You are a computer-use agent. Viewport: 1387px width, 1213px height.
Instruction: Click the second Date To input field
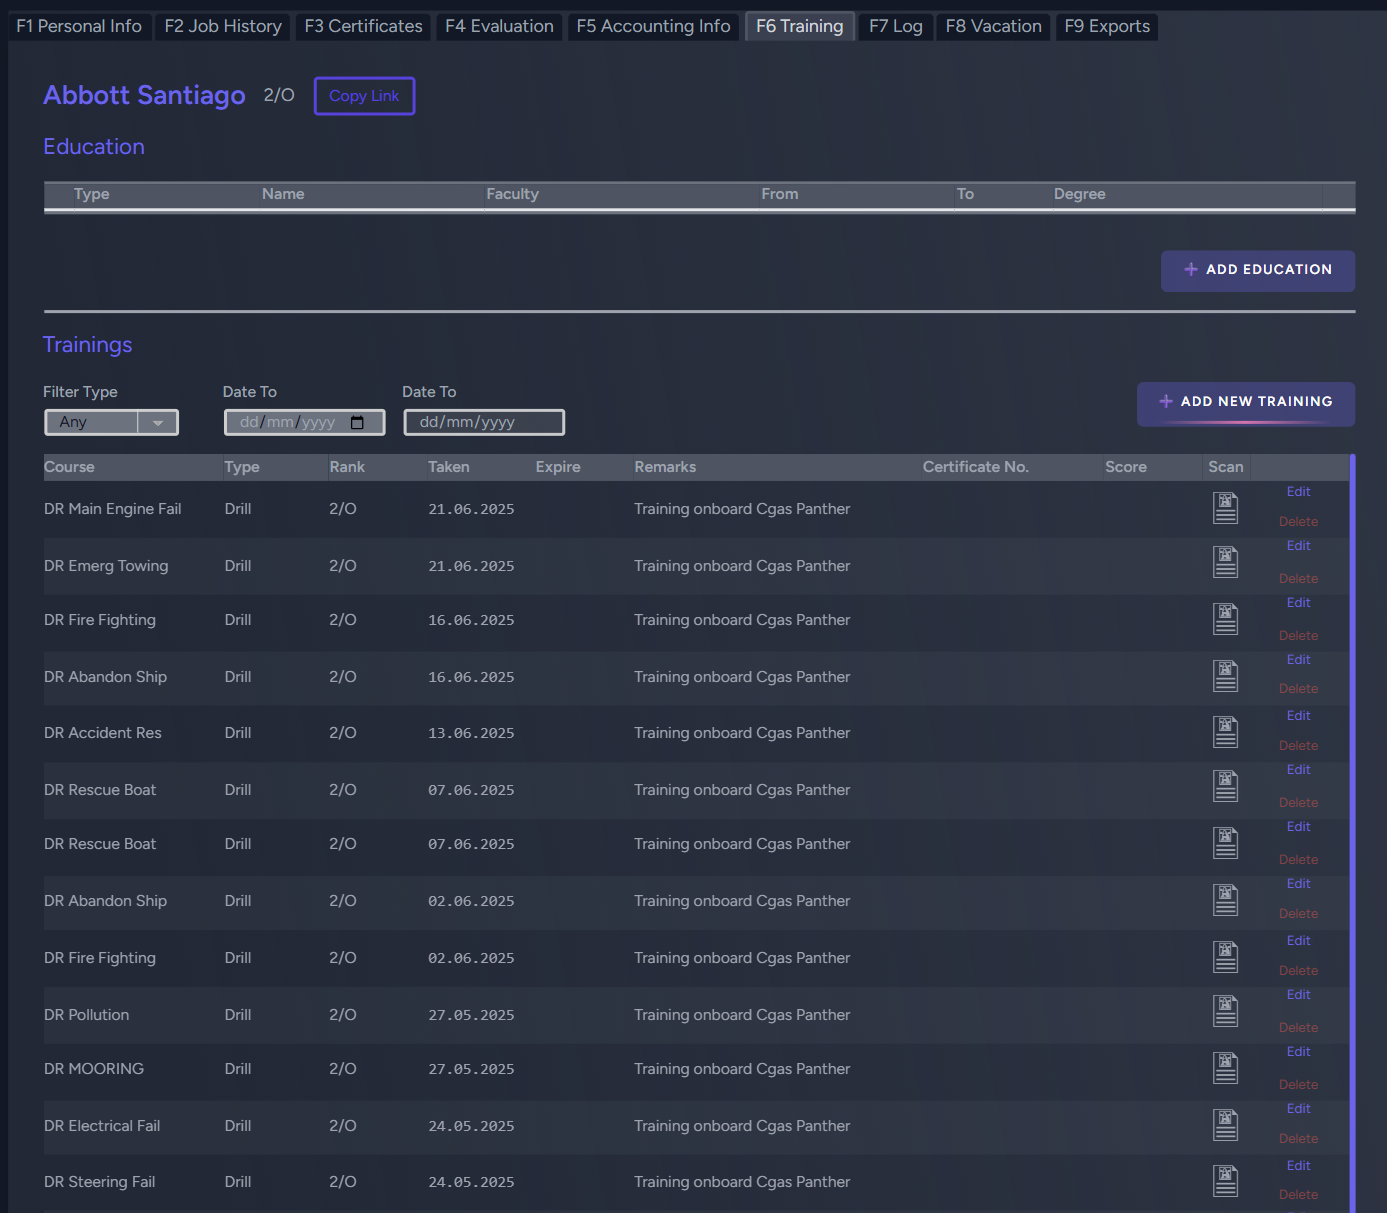pyautogui.click(x=484, y=423)
